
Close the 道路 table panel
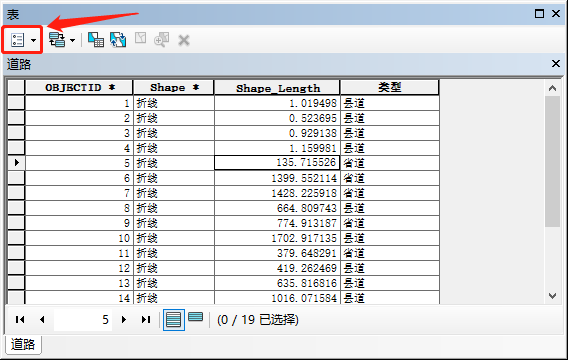click(x=556, y=64)
